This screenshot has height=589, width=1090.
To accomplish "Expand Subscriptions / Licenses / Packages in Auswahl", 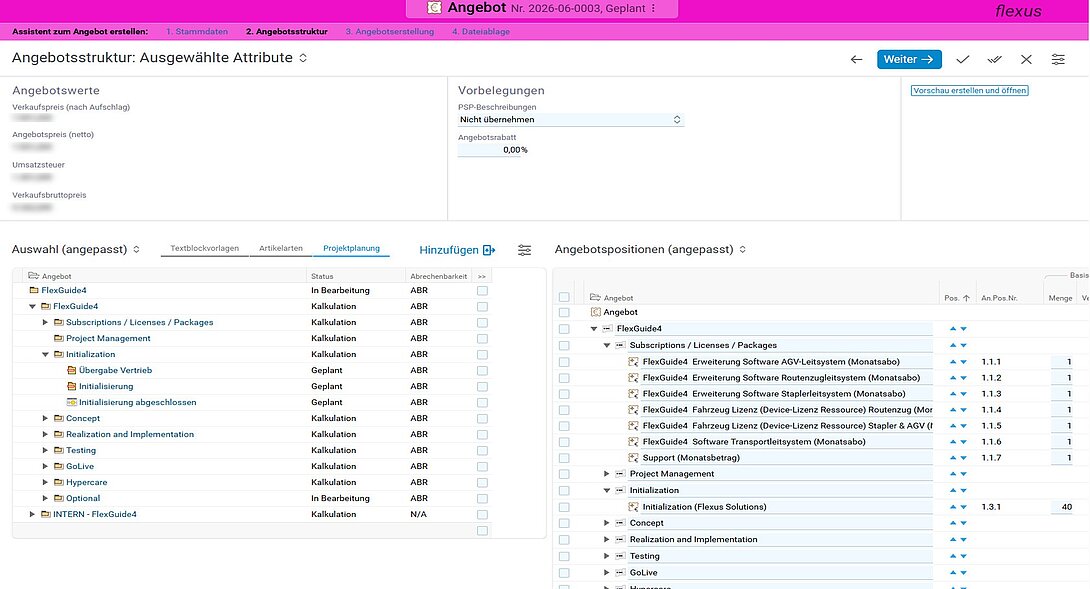I will point(45,323).
